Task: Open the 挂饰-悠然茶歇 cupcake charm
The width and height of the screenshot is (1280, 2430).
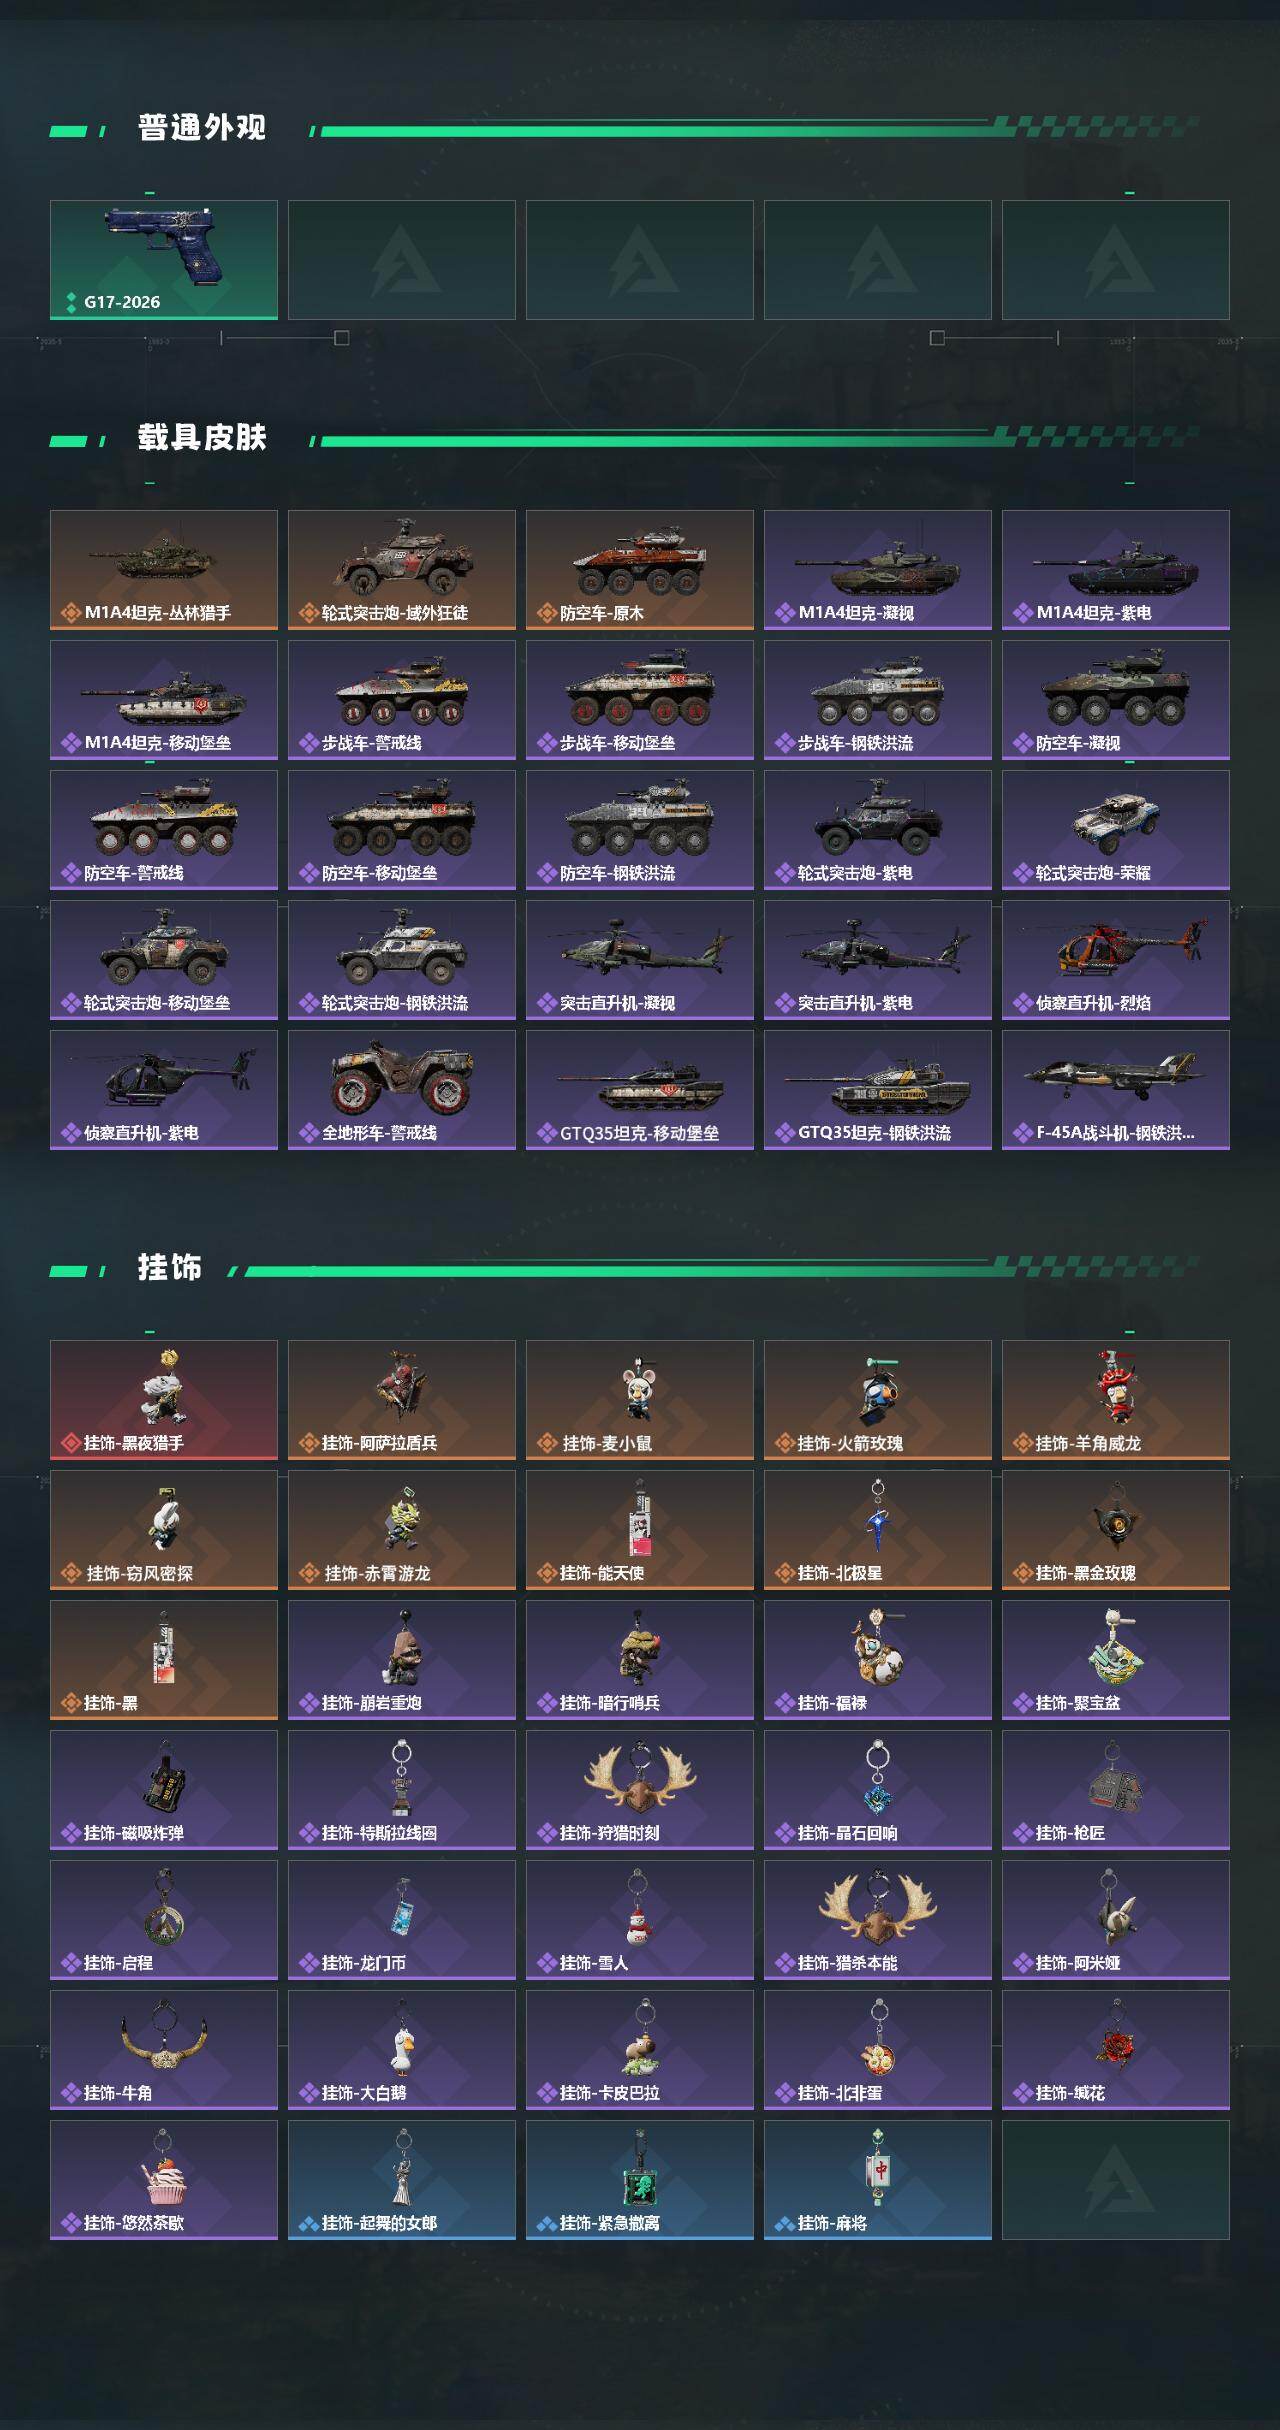Action: 164,2180
